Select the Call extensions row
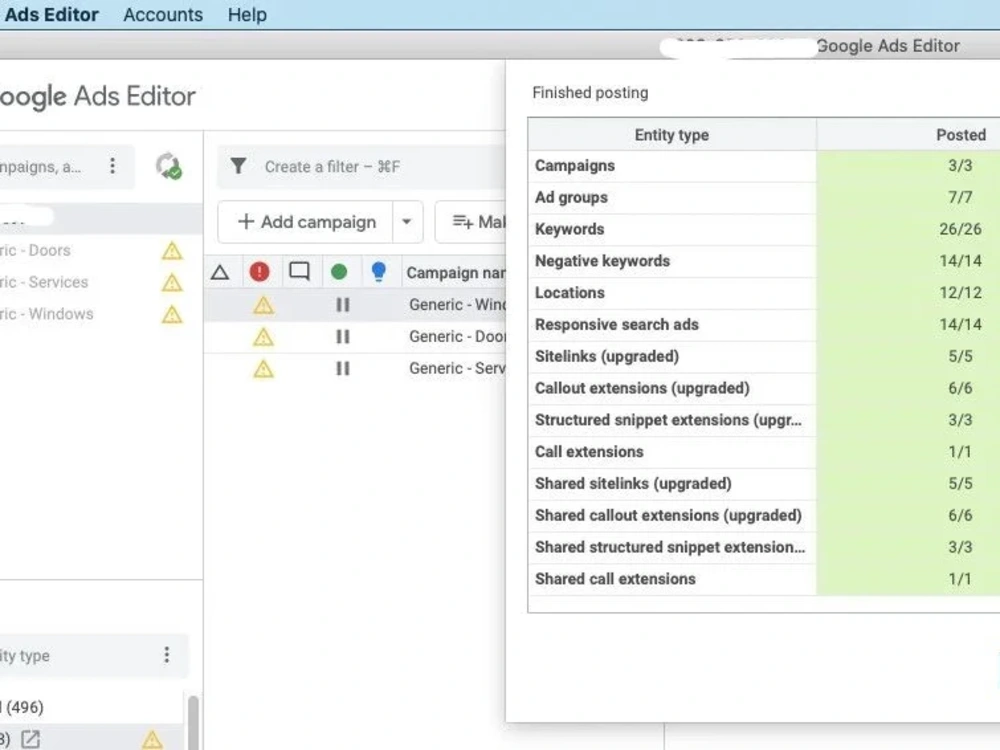The height and width of the screenshot is (750, 1000). [764, 452]
